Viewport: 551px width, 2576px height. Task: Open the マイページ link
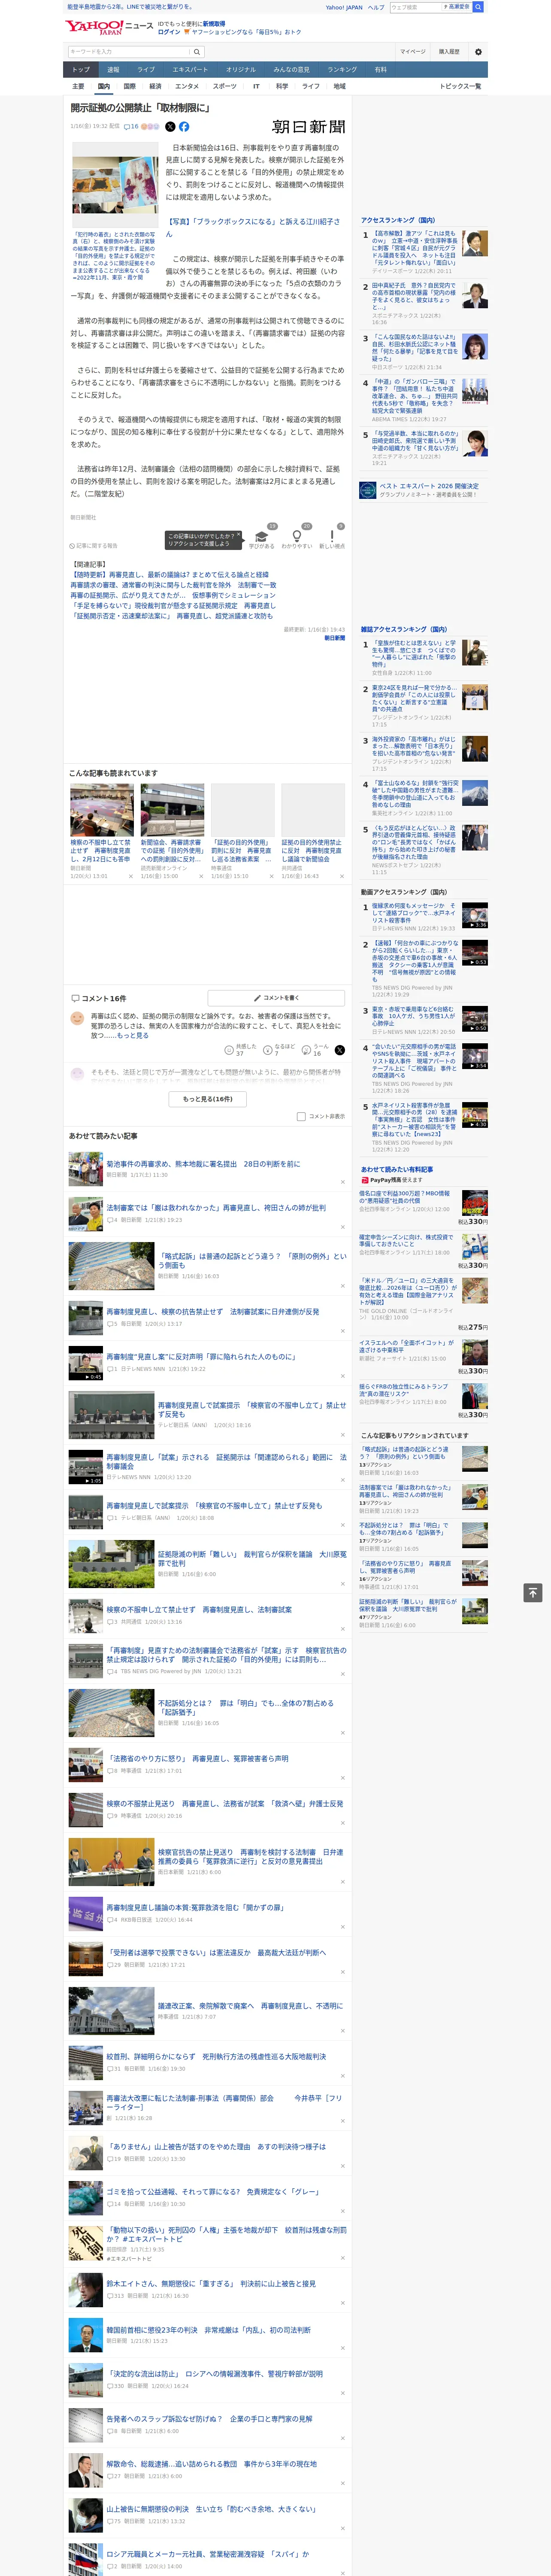point(413,52)
